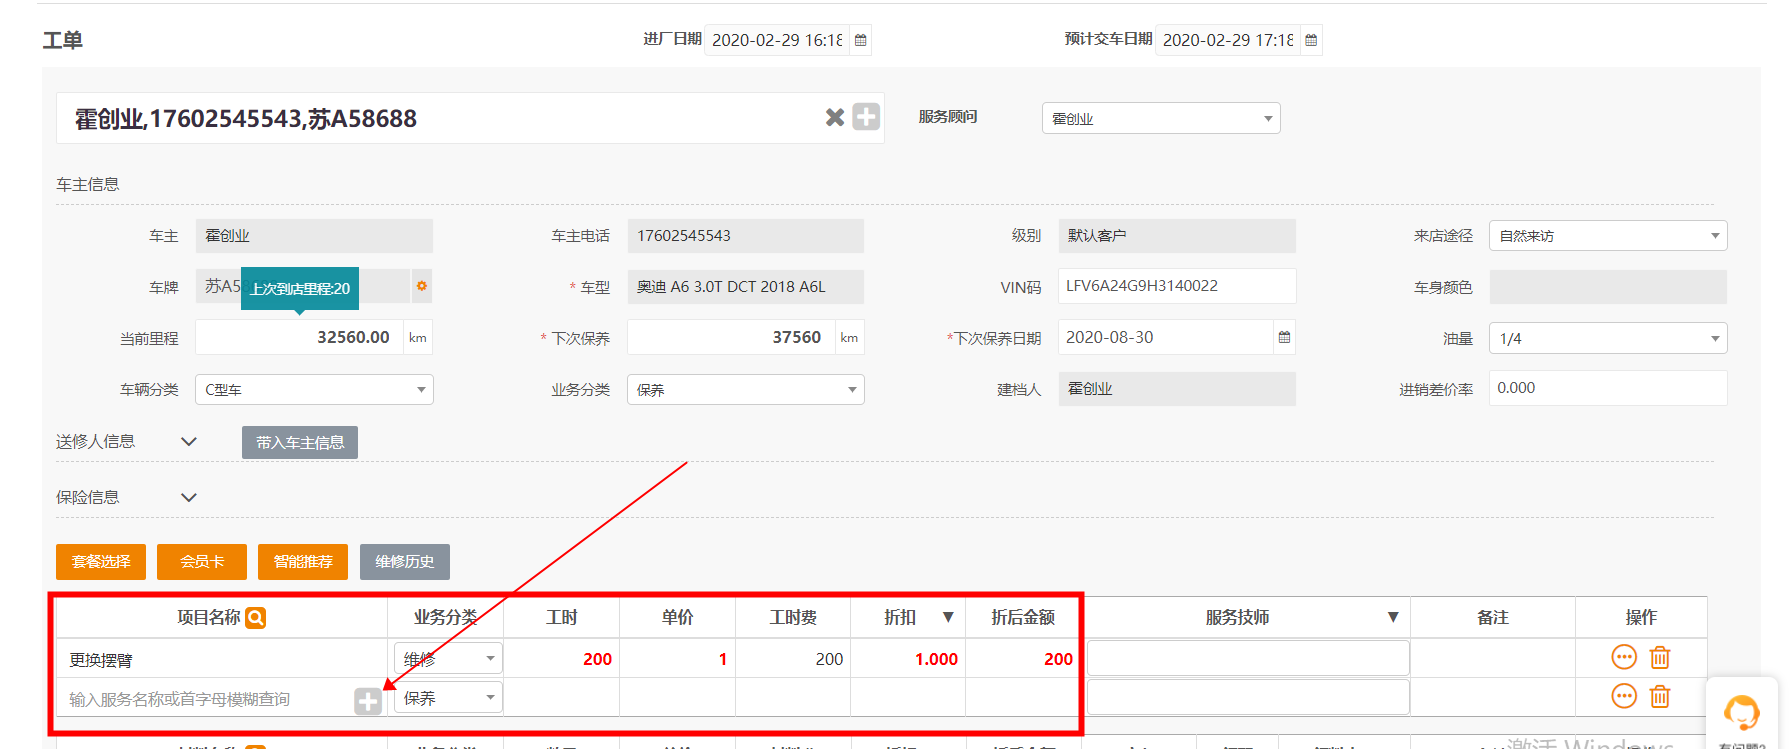This screenshot has height=749, width=1789.
Task: Click the 单价 value 1 in 更换摆臂 row
Action: (x=722, y=659)
